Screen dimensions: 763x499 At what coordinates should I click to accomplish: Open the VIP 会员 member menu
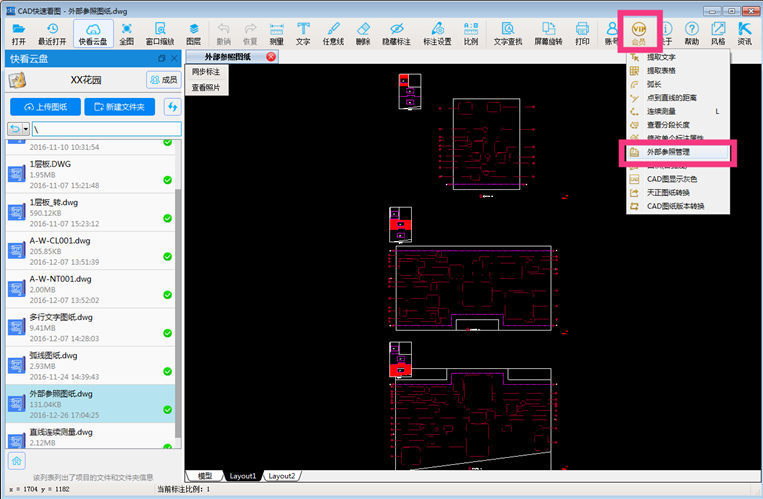click(x=639, y=34)
